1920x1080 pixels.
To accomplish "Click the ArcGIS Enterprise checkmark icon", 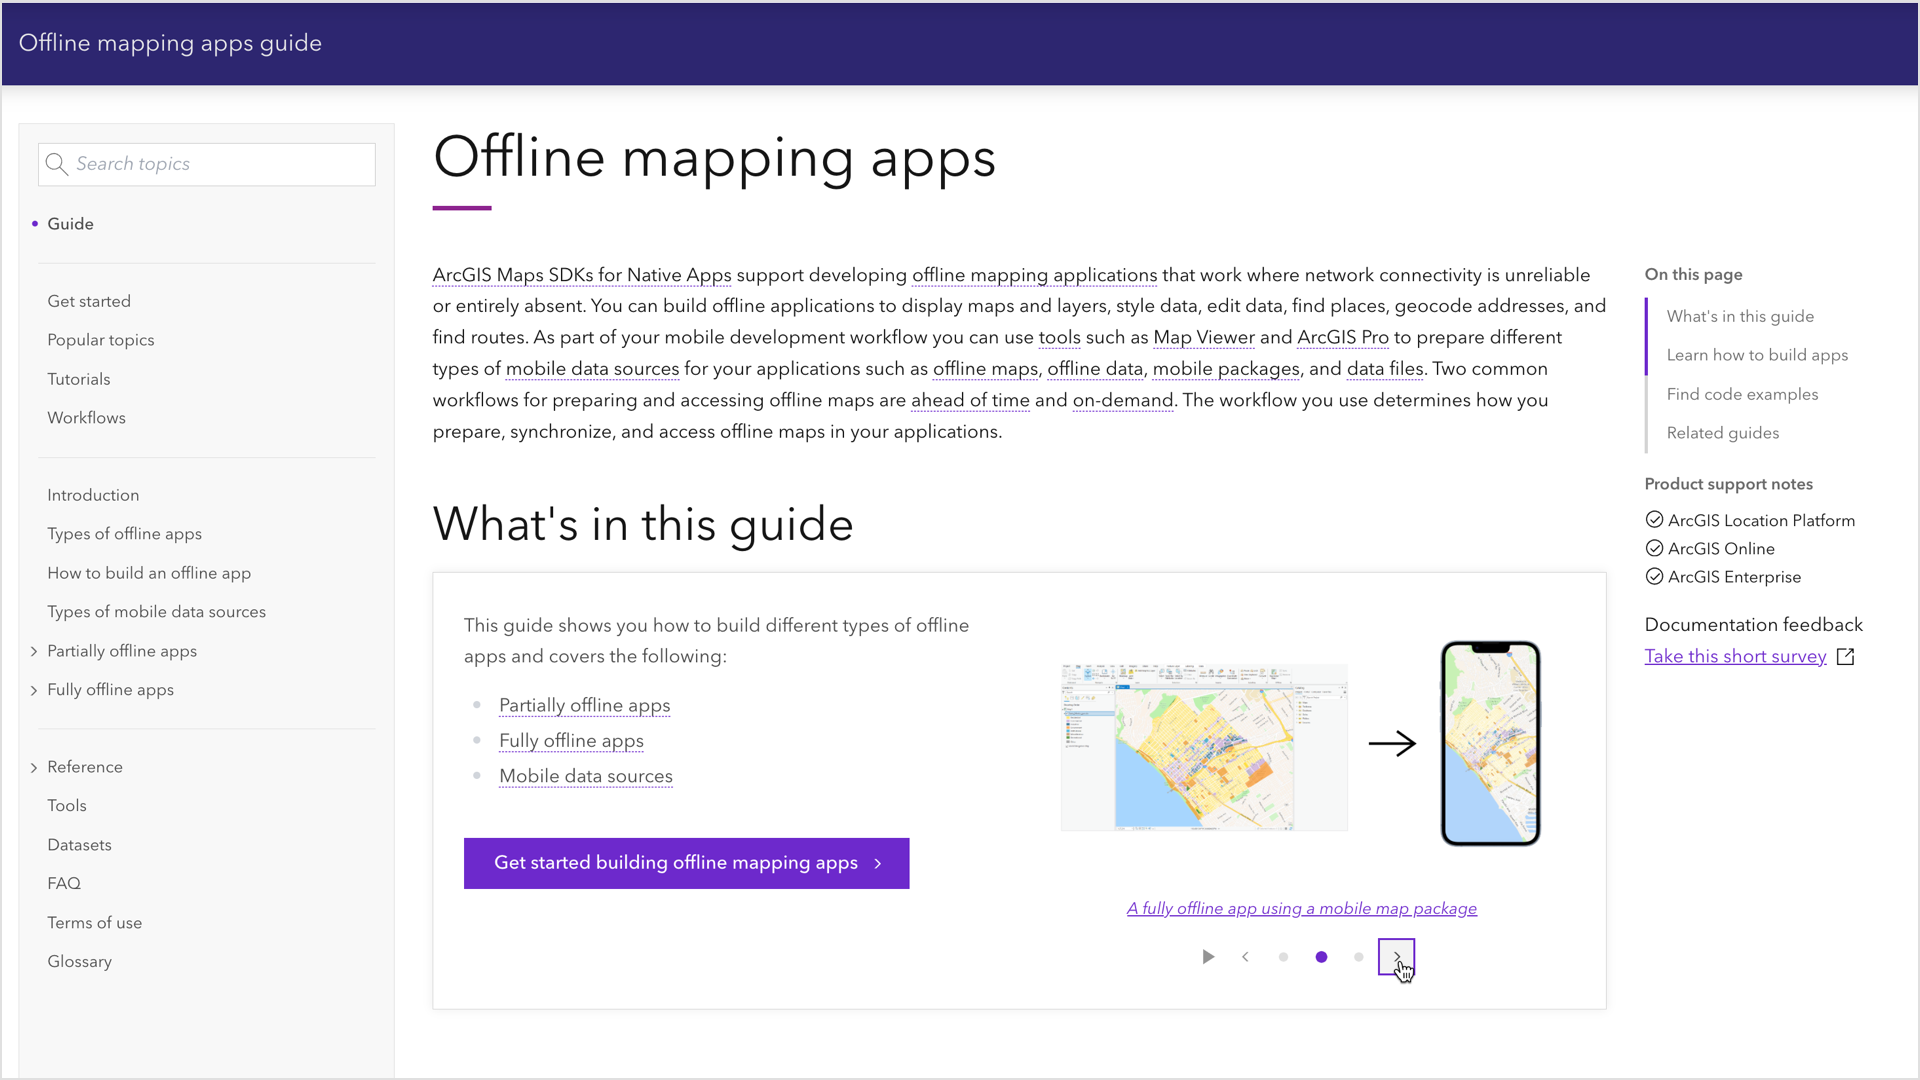I will pyautogui.click(x=1654, y=575).
